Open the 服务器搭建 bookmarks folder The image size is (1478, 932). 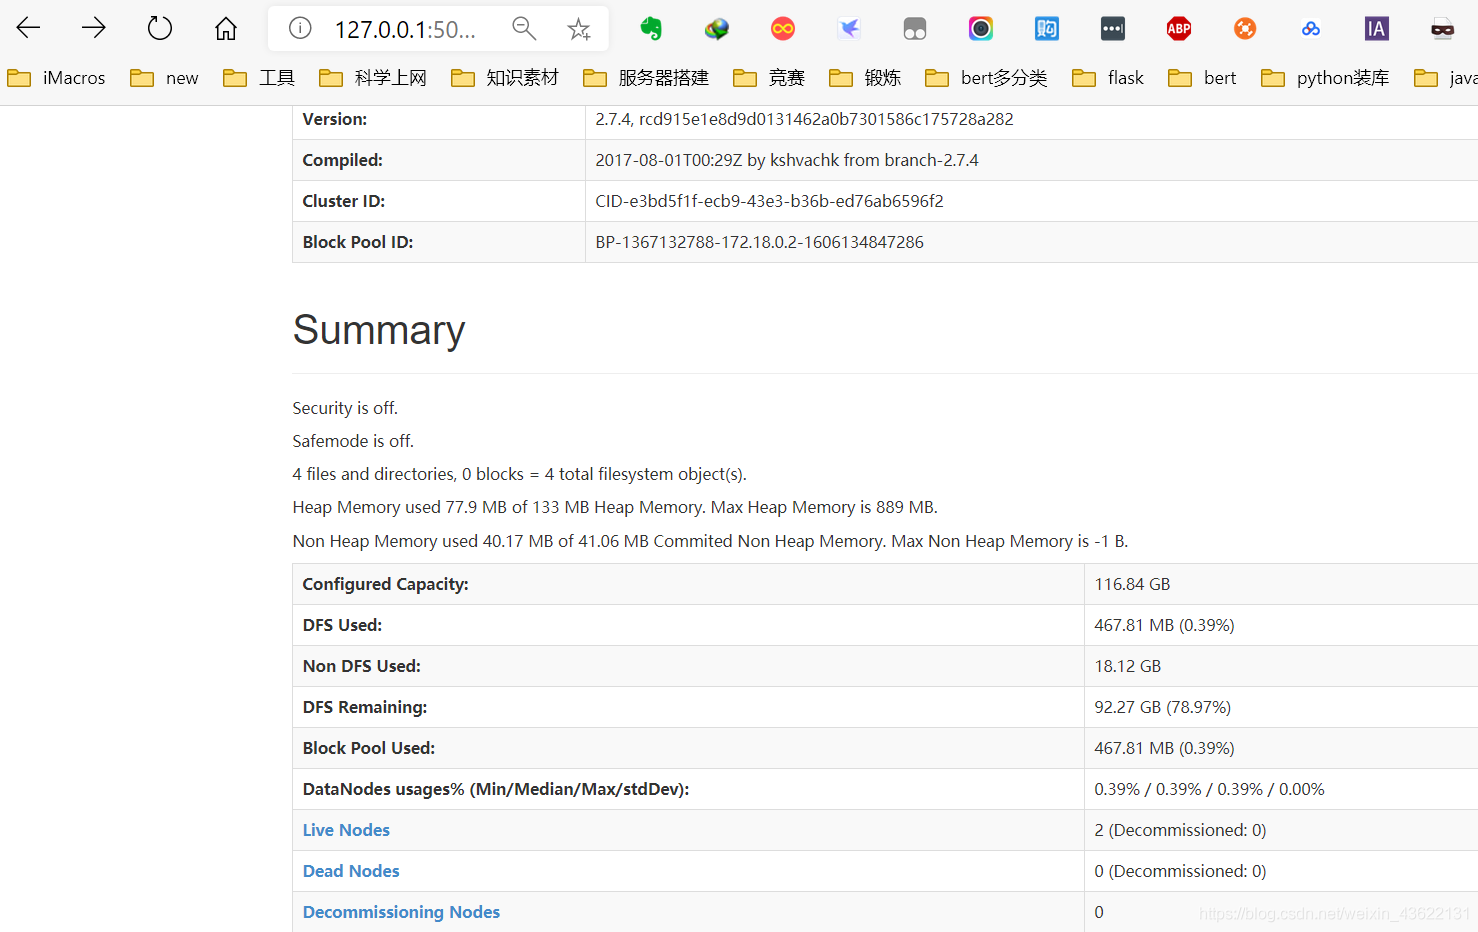pos(646,78)
